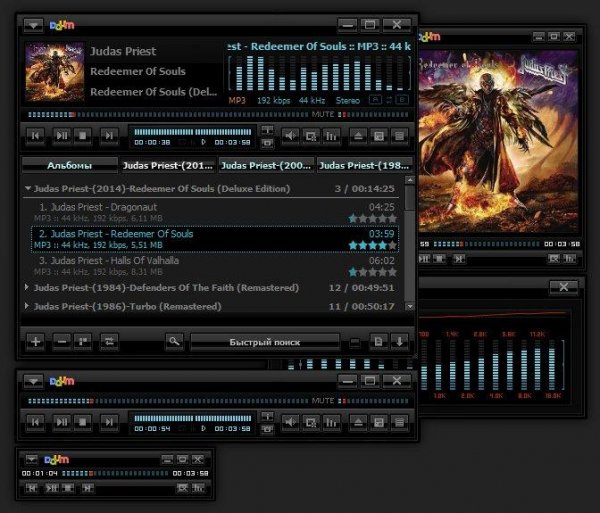Image resolution: width=600 pixels, height=513 pixels.
Task: Click the speaker icon in compact middle window
Action: click(x=290, y=422)
